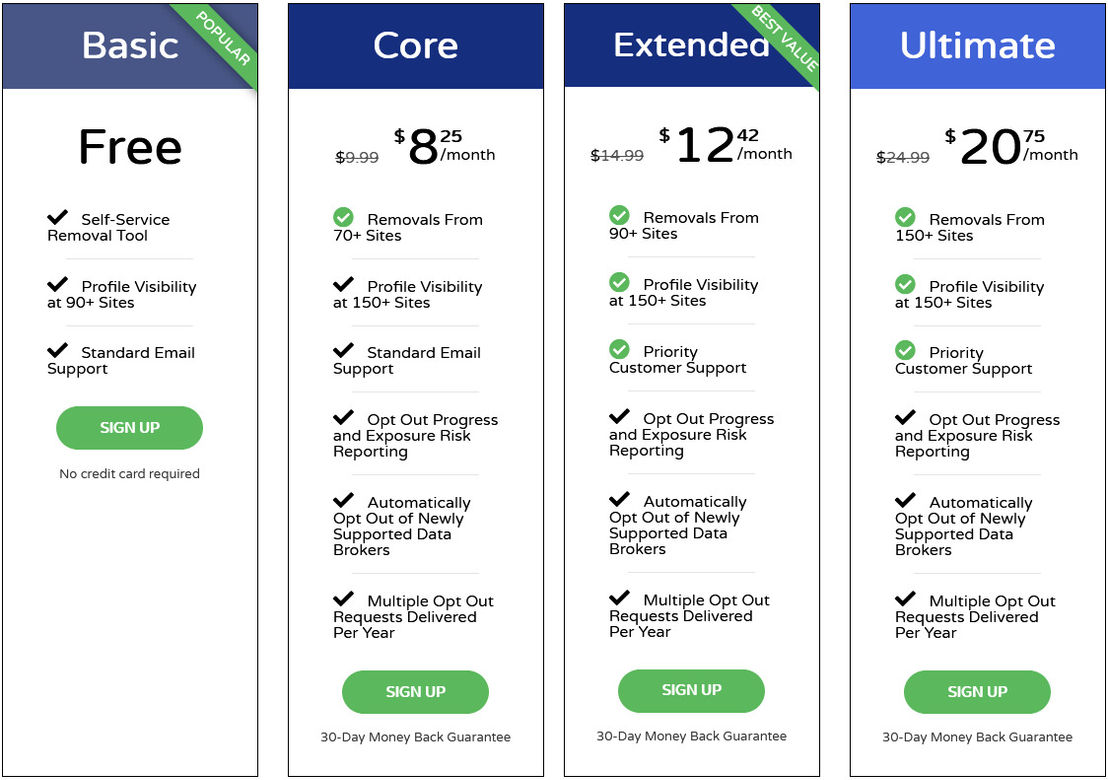
Task: Select the Core plan header
Action: coord(416,46)
